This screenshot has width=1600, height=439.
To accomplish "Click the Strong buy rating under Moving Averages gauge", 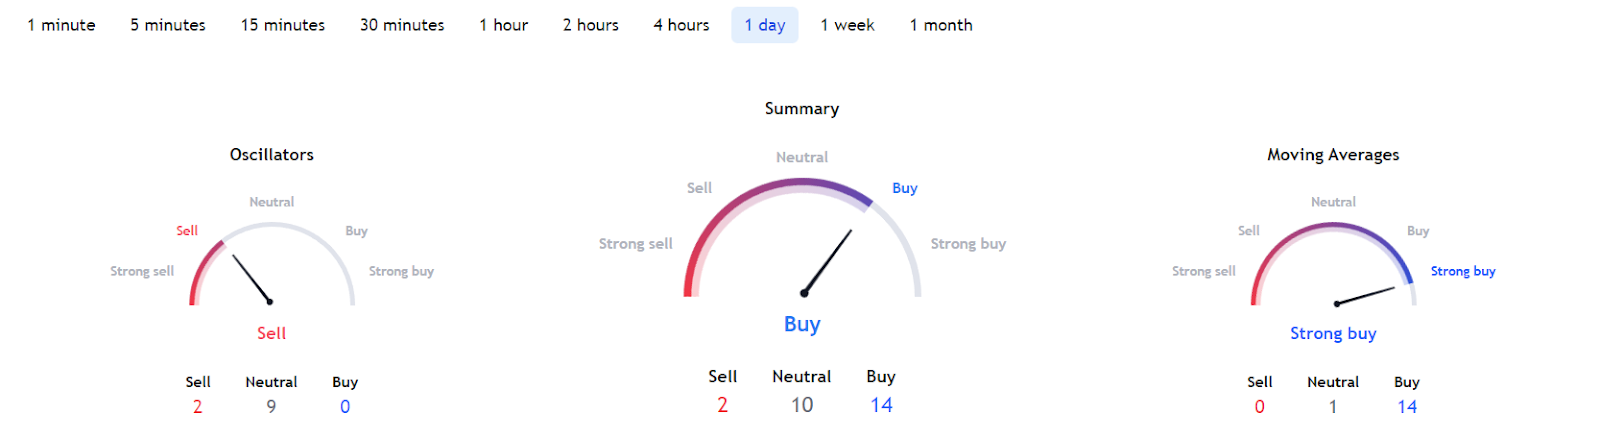I will [x=1332, y=334].
